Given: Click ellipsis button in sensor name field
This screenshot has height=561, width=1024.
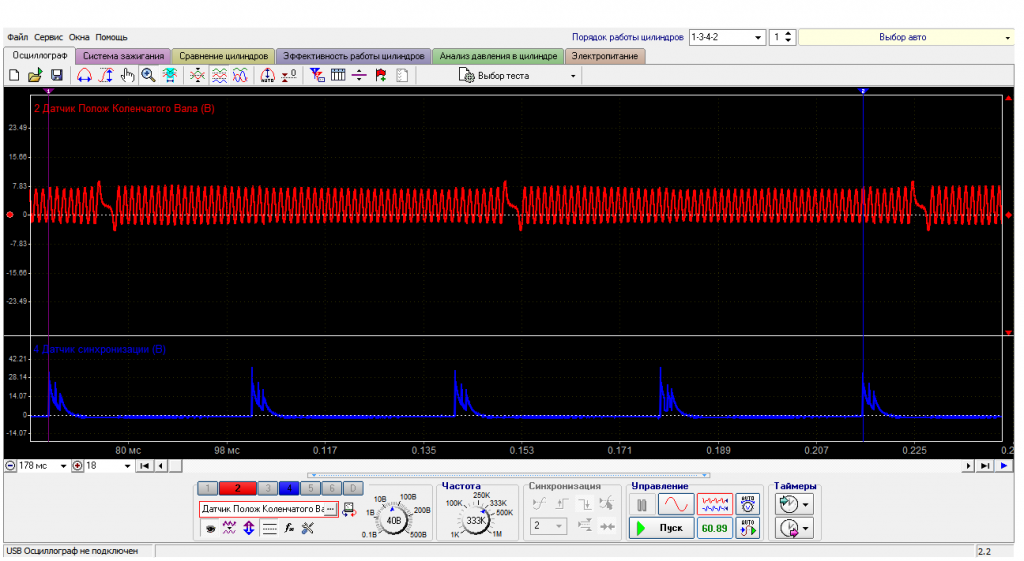Looking at the screenshot, I should coord(330,509).
